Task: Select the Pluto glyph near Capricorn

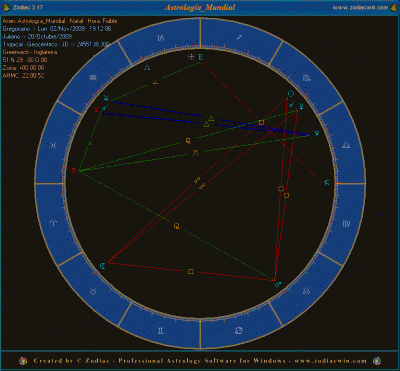Action: point(200,57)
